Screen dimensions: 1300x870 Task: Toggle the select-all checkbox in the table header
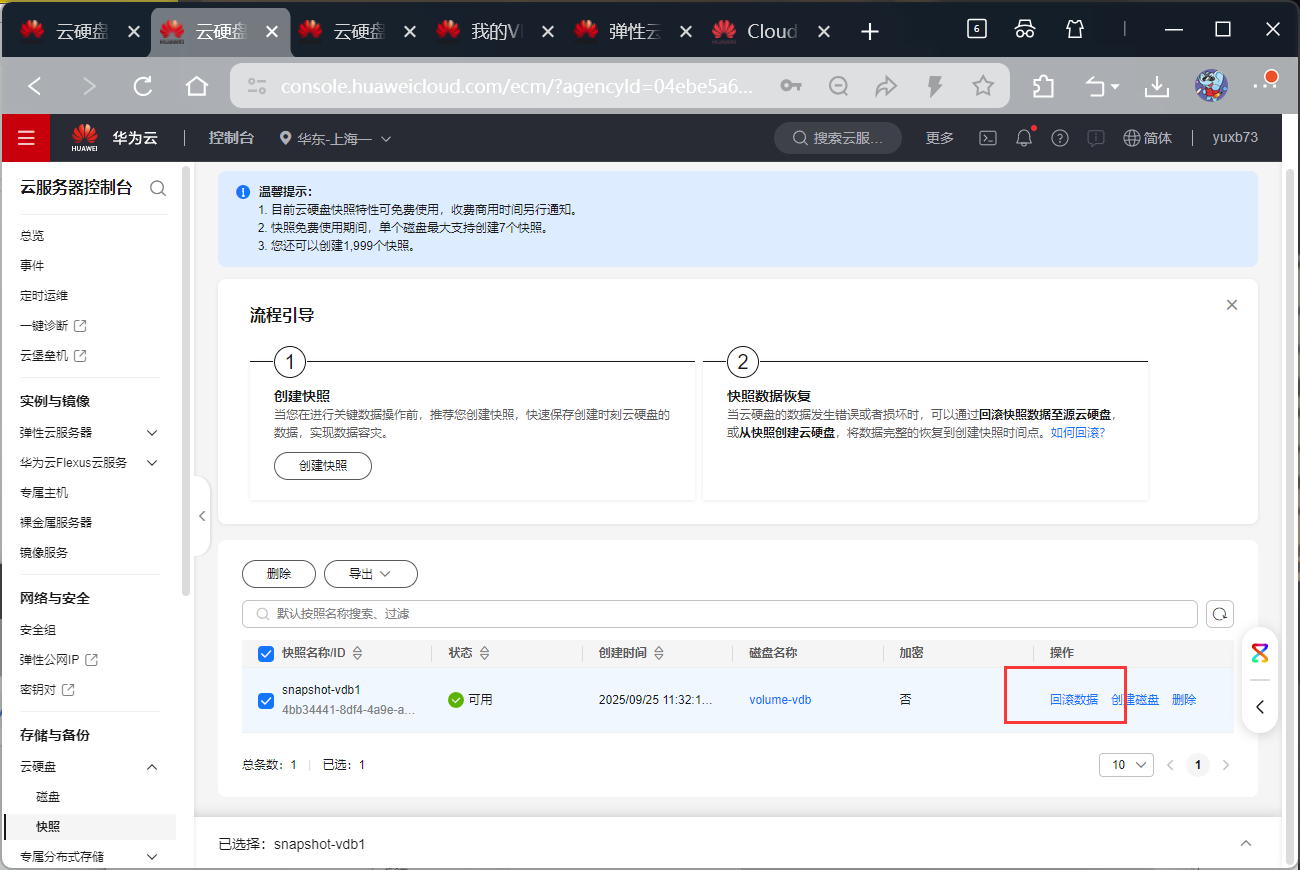pos(266,654)
